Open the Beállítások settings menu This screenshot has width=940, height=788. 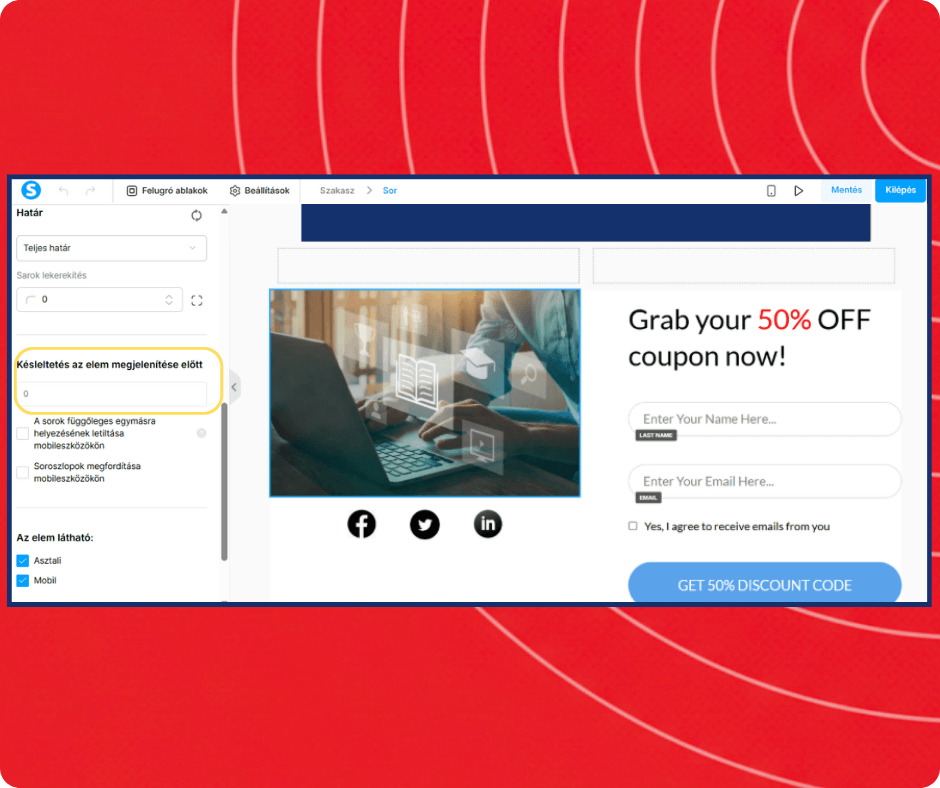260,191
